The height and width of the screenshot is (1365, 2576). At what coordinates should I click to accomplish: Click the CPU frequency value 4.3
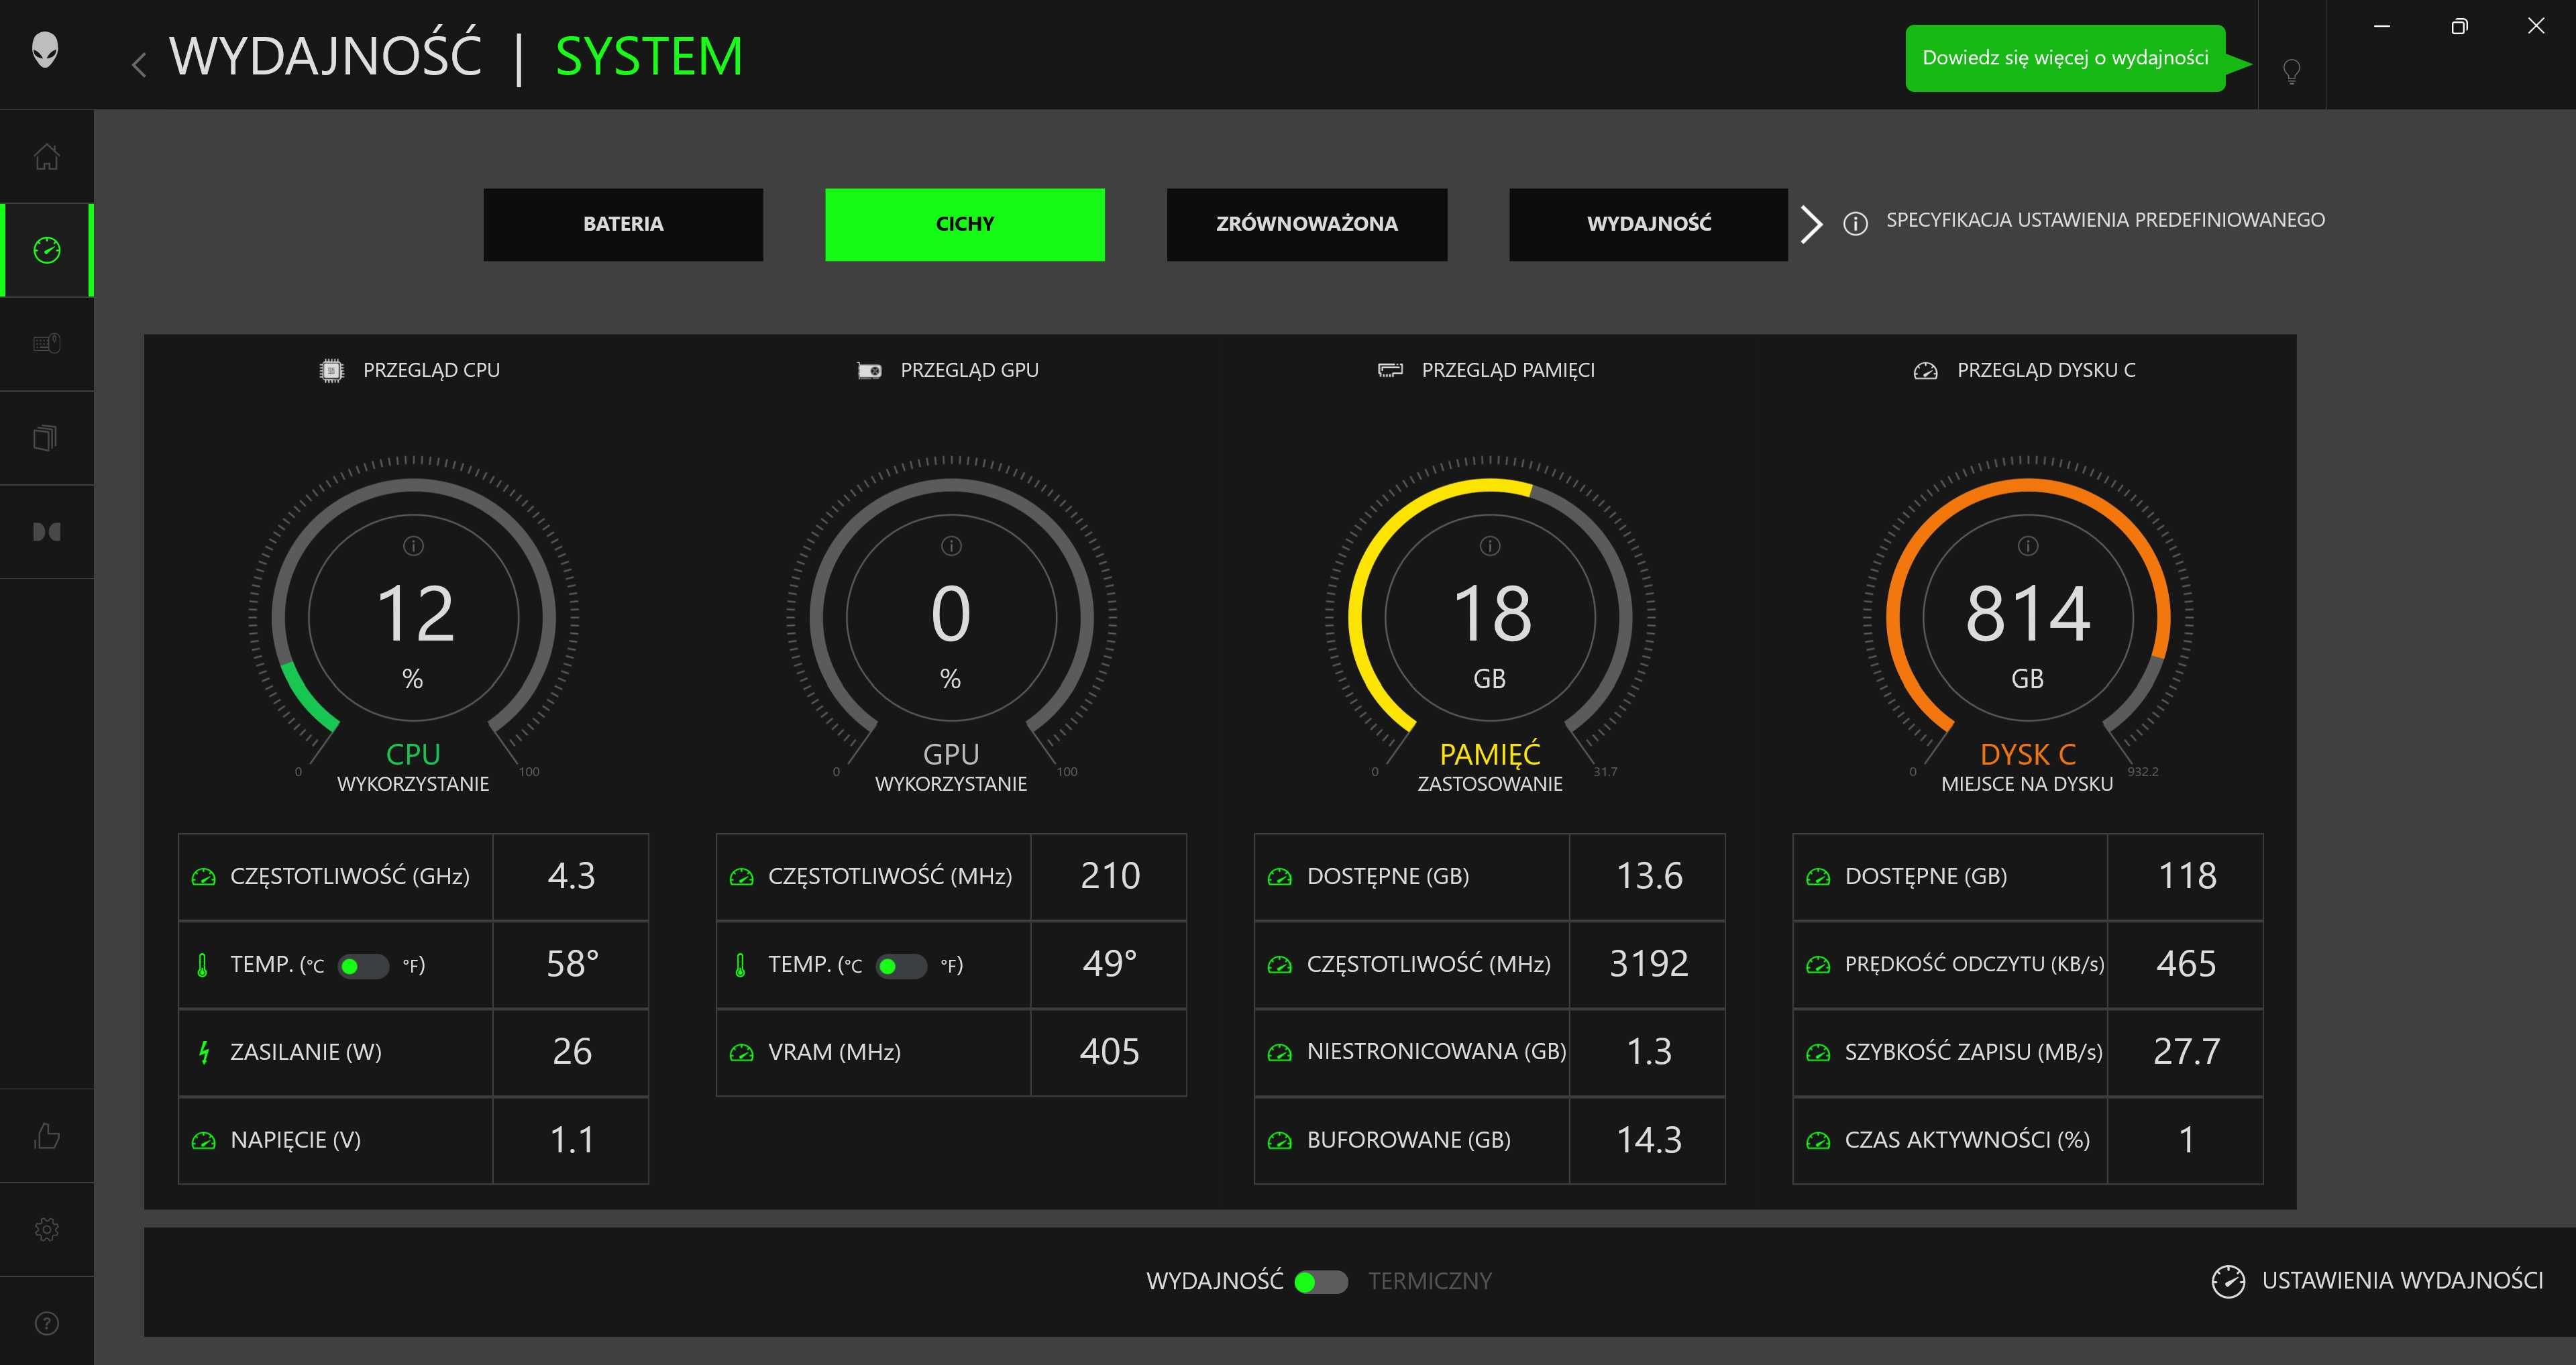point(571,876)
